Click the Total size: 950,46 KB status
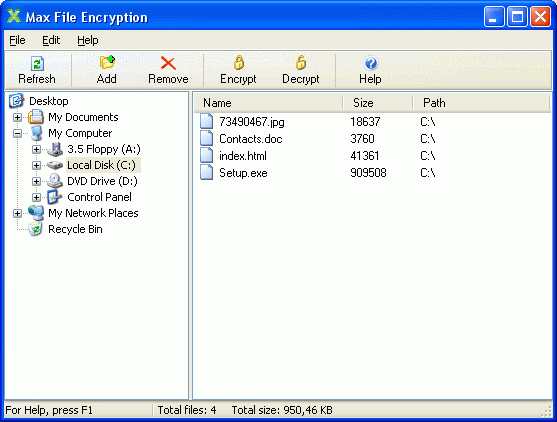Viewport: 557px width, 422px height. click(x=282, y=410)
